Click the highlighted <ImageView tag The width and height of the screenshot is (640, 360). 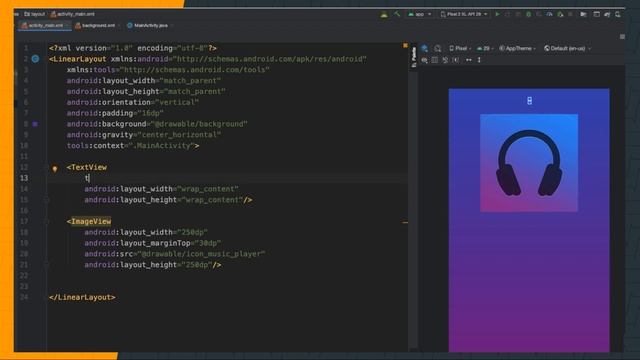tap(89, 221)
